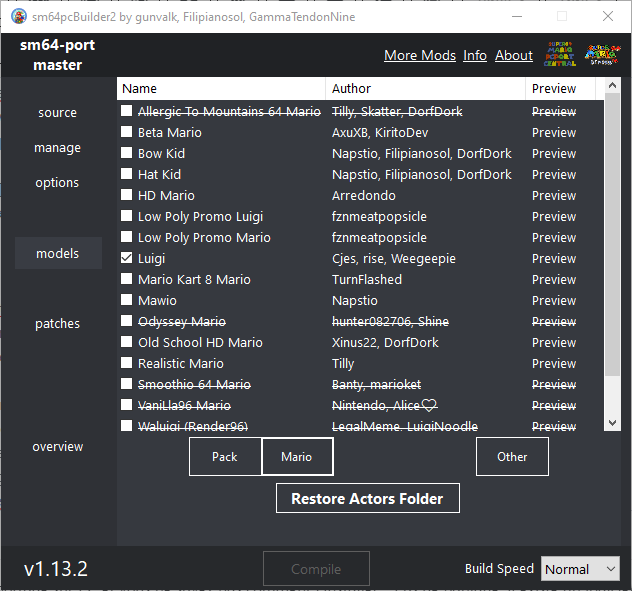The image size is (632, 591).
Task: Uncheck the Luigi model checkbox
Action: tap(126, 258)
